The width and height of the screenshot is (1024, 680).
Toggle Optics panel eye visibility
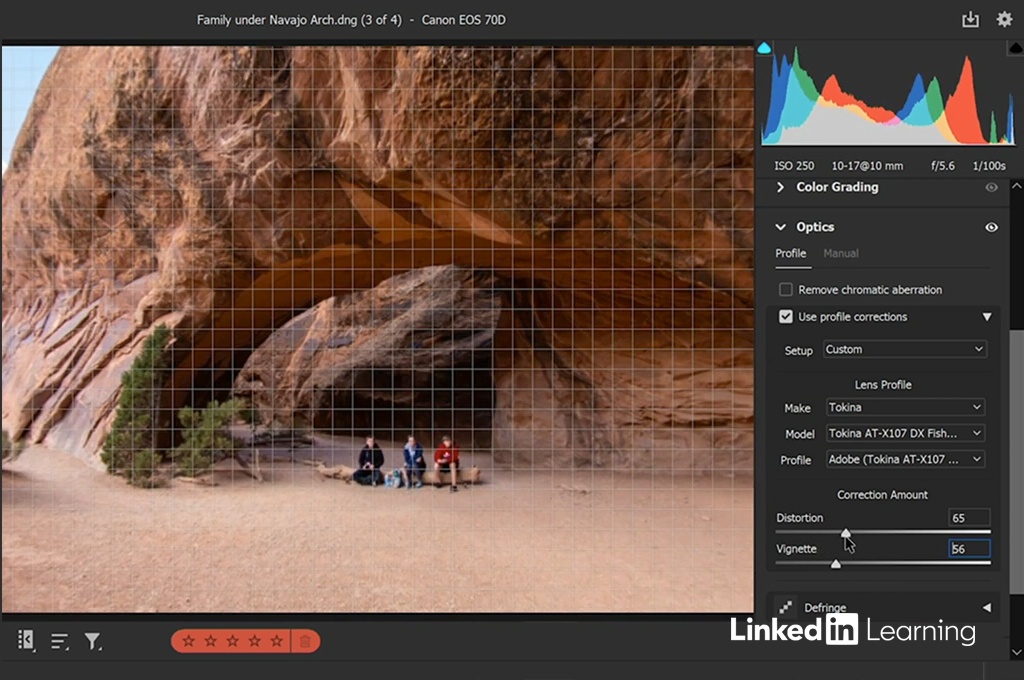point(991,228)
